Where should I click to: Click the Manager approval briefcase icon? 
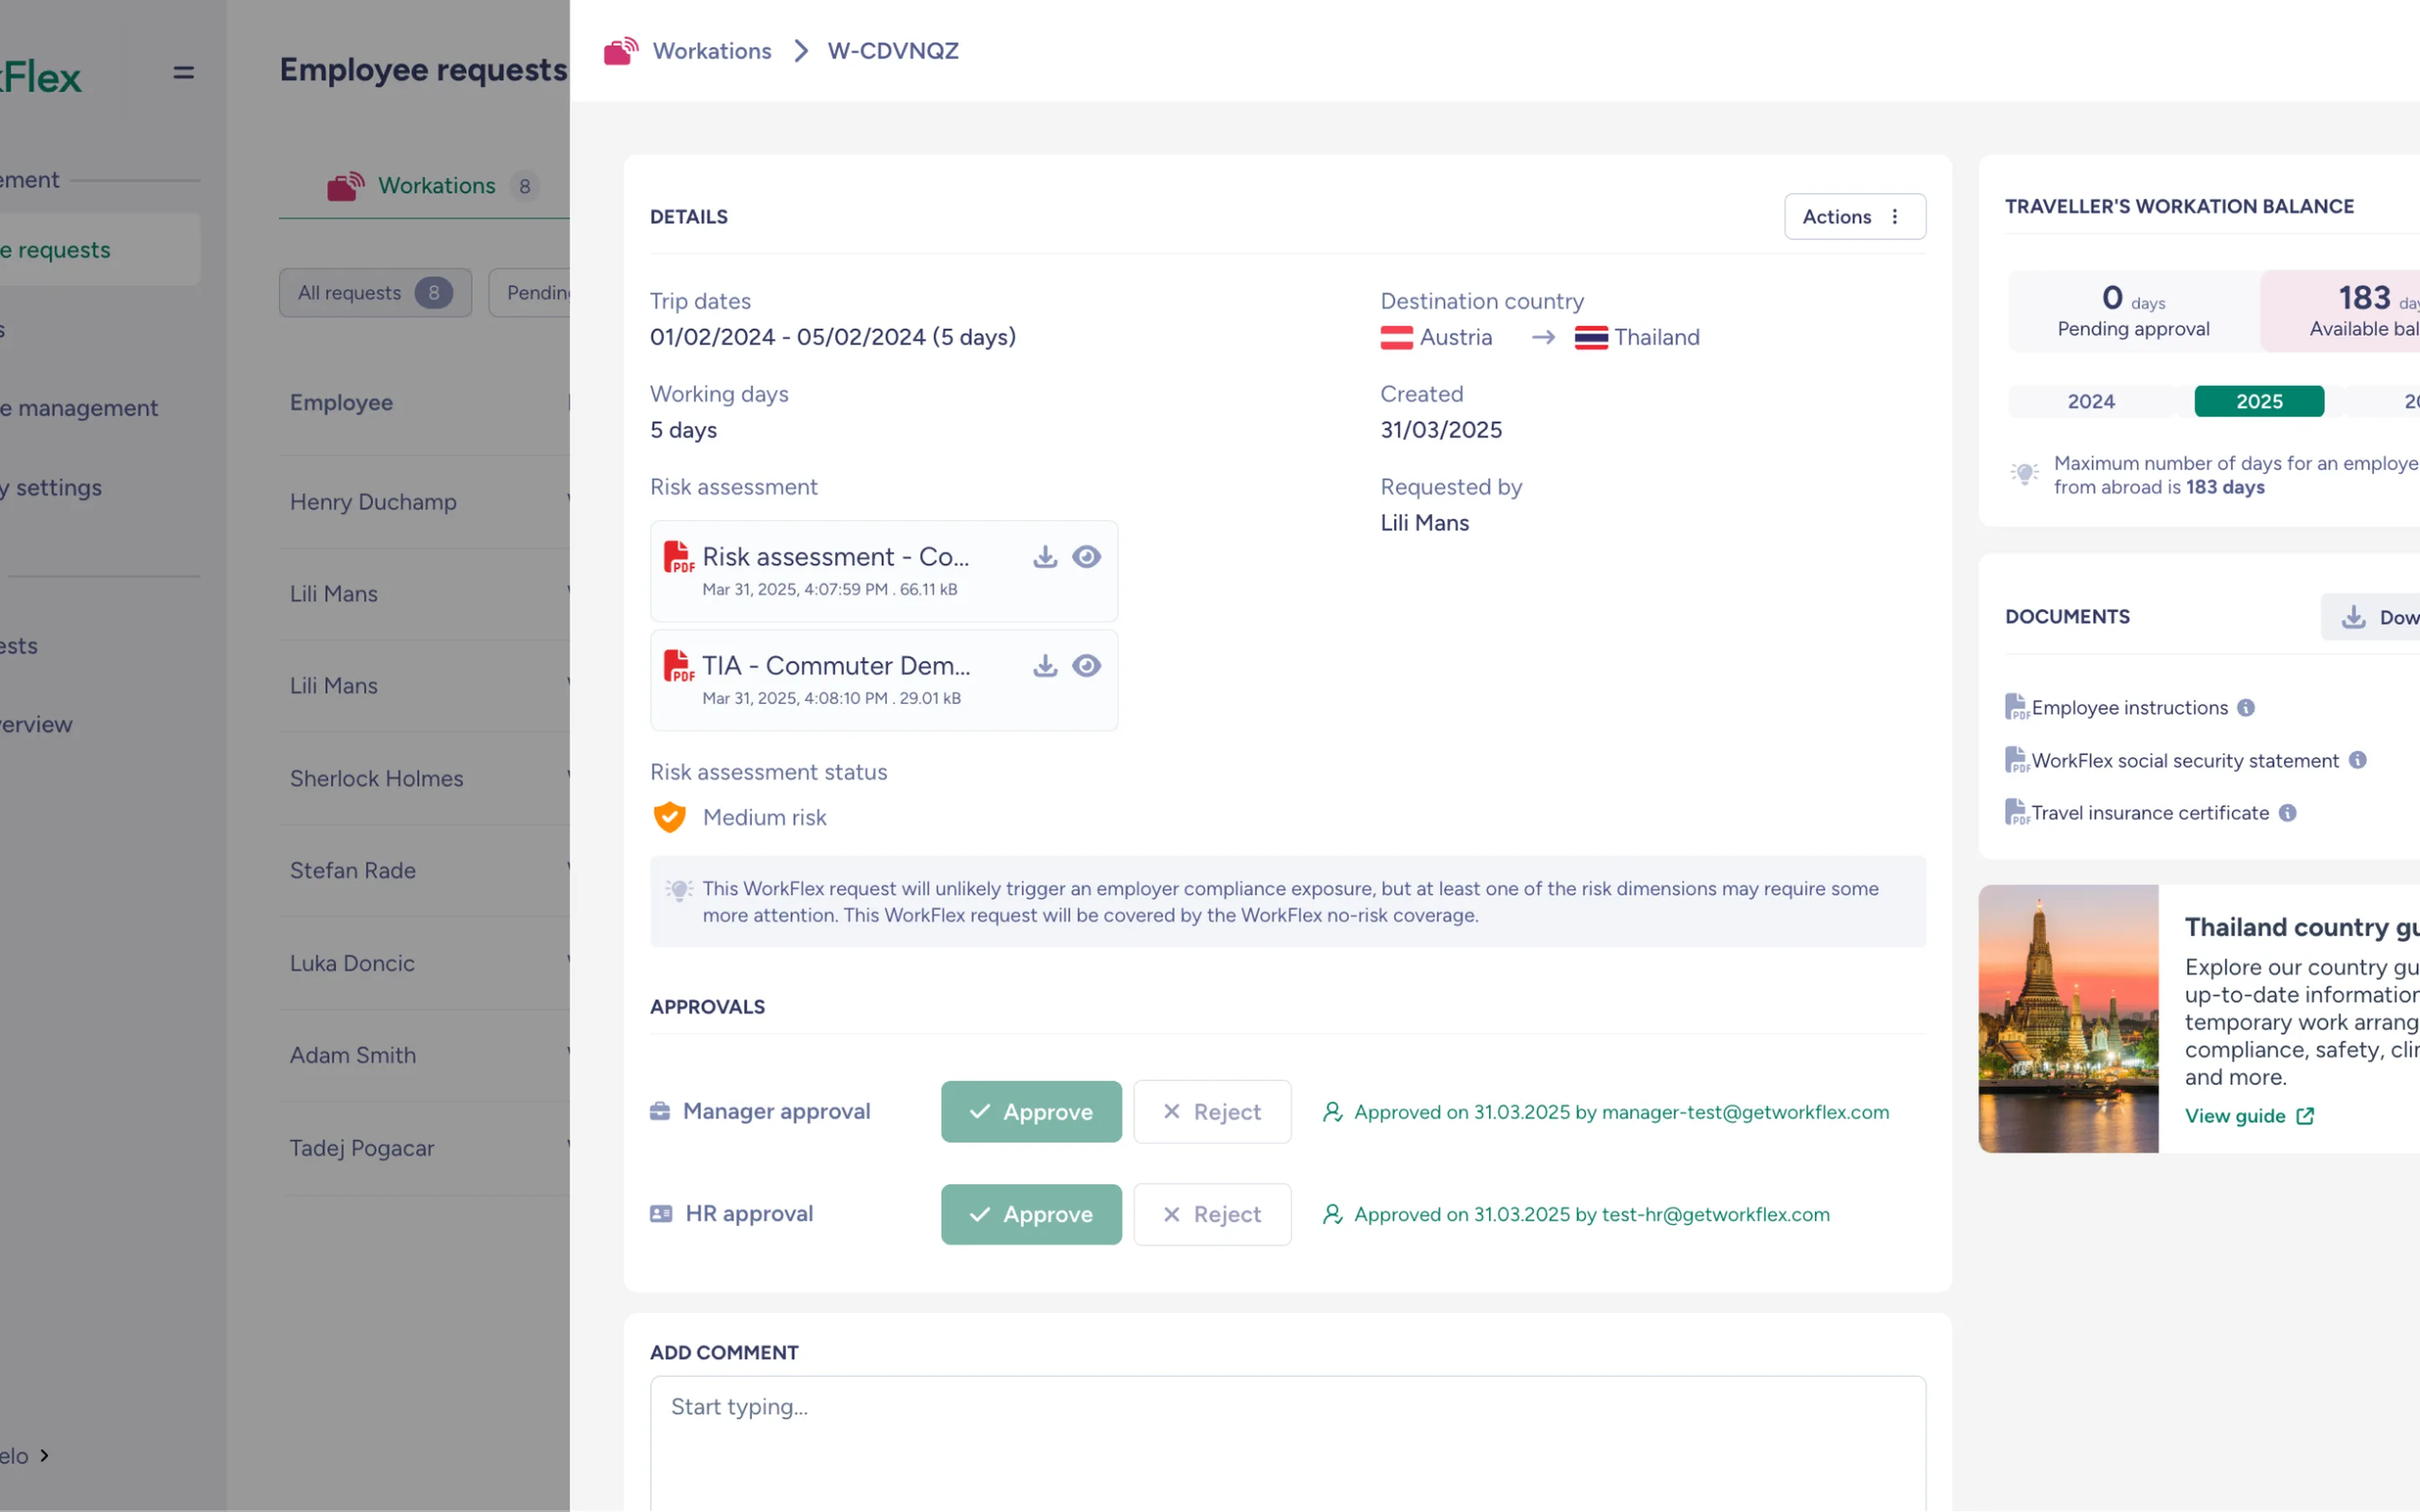pos(660,1111)
